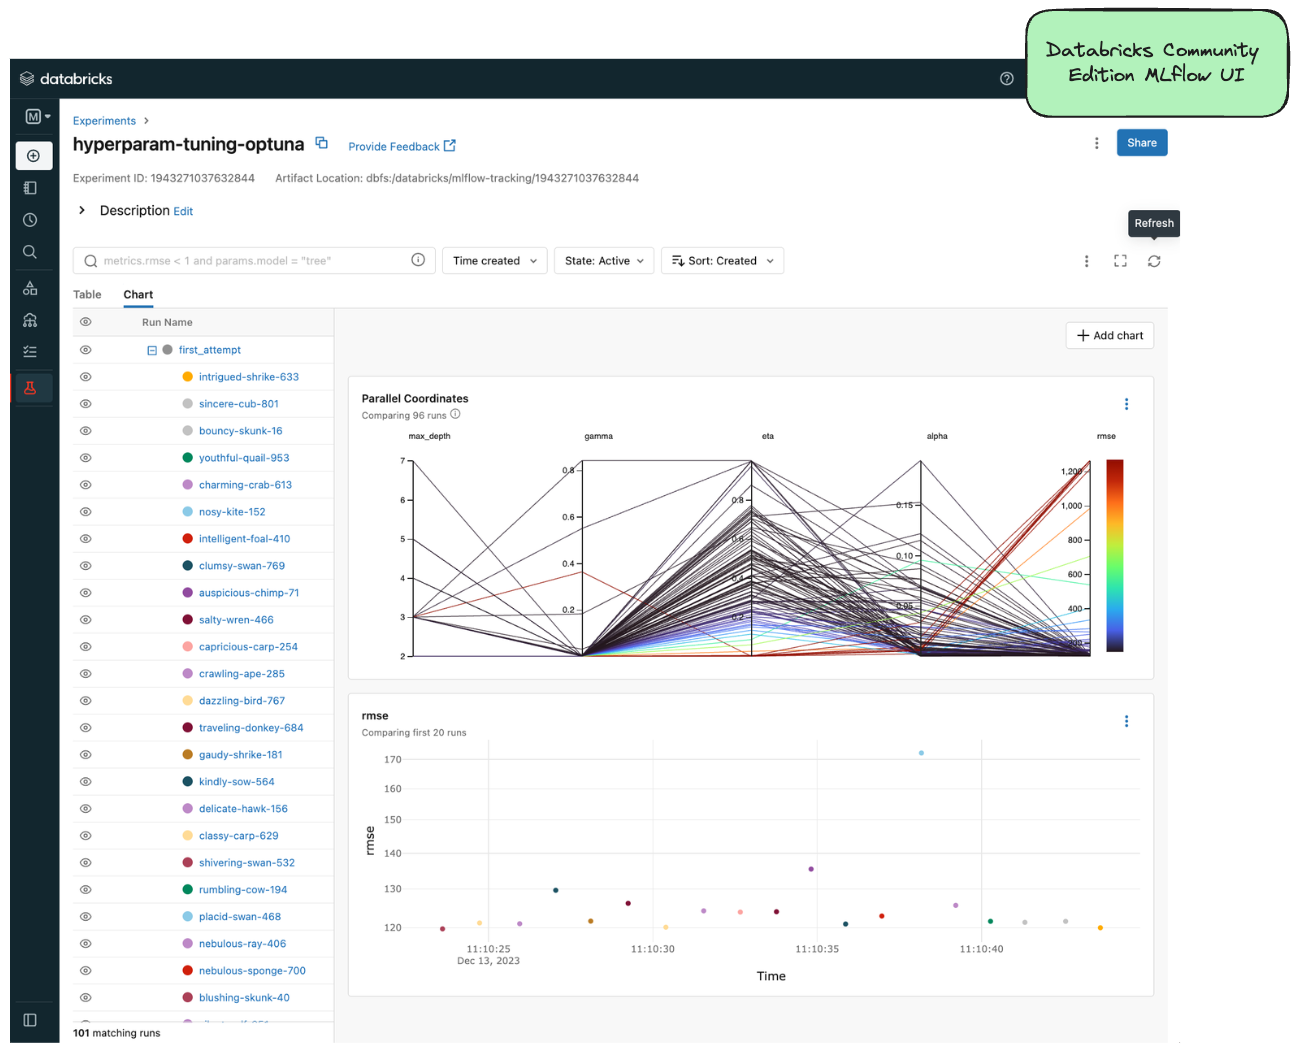Open run dazzling-bird-767
Viewport: 1297px width, 1052px height.
(x=242, y=701)
